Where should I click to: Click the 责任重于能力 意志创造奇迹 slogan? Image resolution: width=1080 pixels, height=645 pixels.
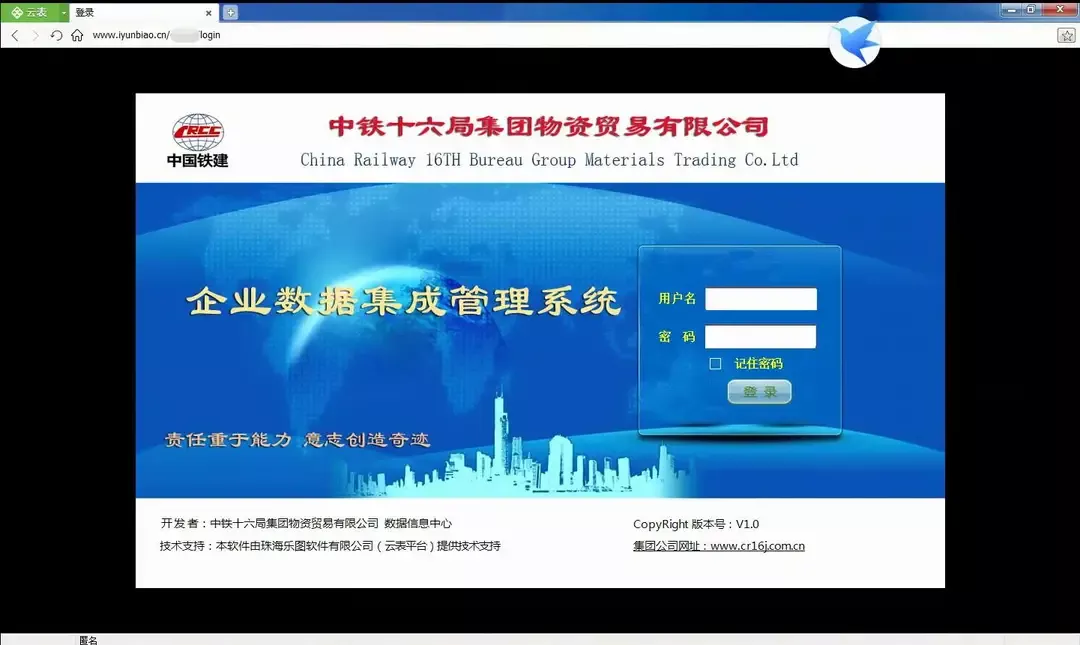click(x=297, y=440)
